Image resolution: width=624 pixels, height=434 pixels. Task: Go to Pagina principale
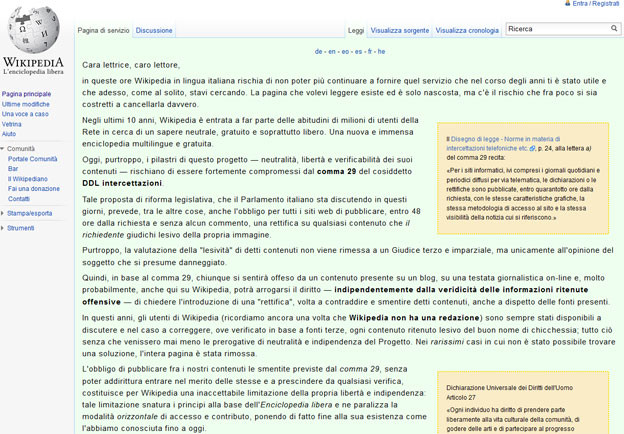tap(26, 94)
